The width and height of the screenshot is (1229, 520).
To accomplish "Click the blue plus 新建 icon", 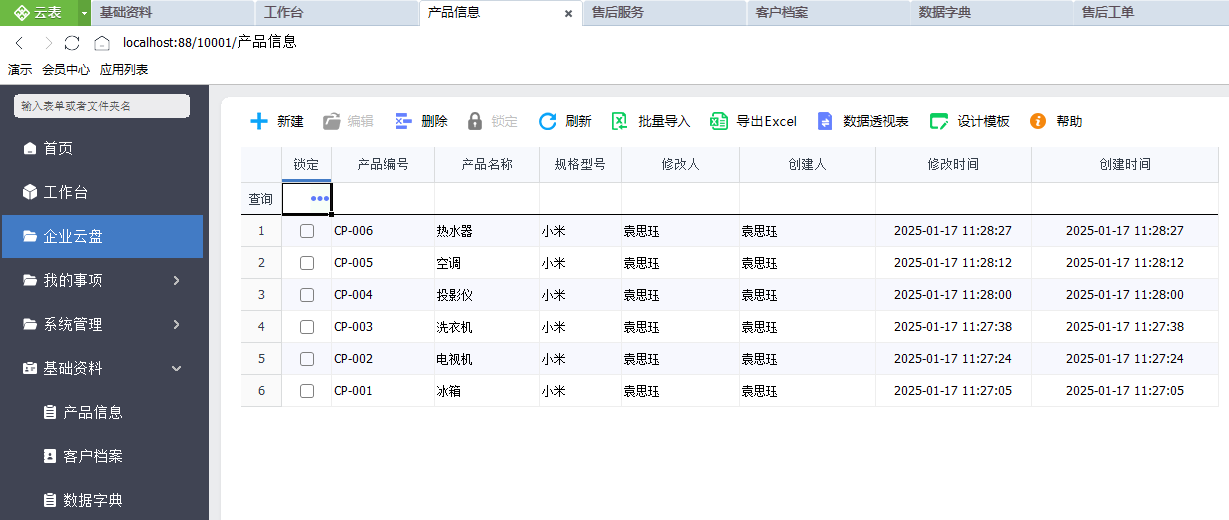I will click(x=259, y=121).
